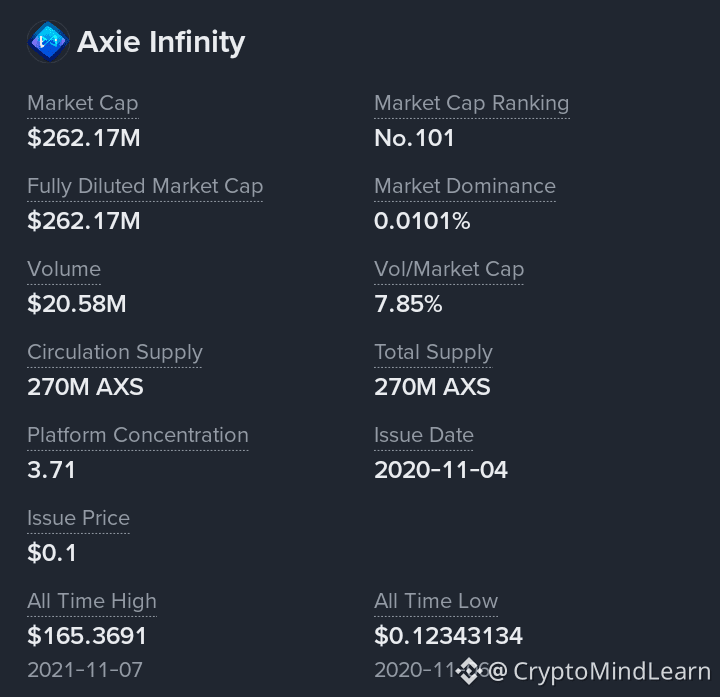Viewport: 720px width, 697px height.
Task: Select the Volume label
Action: point(64,269)
